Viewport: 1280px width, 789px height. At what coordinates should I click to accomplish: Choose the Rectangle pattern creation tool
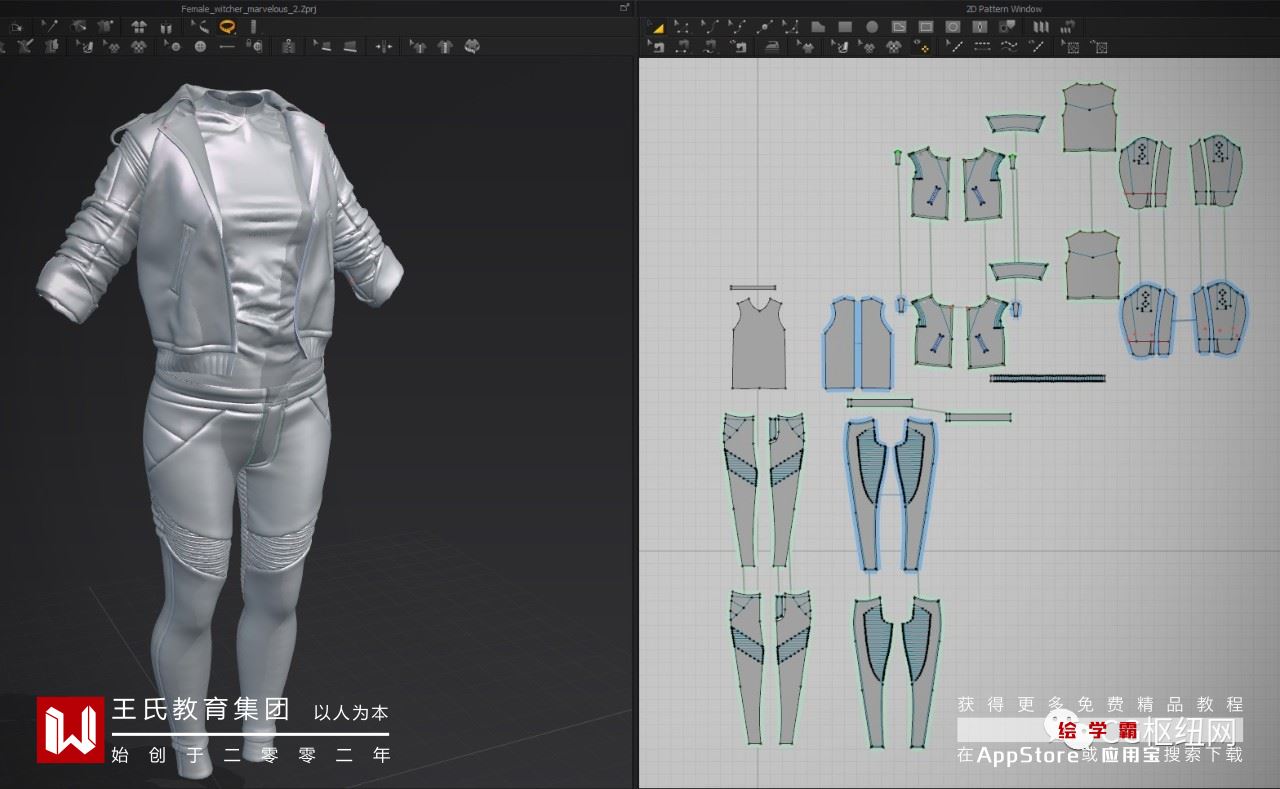[846, 27]
